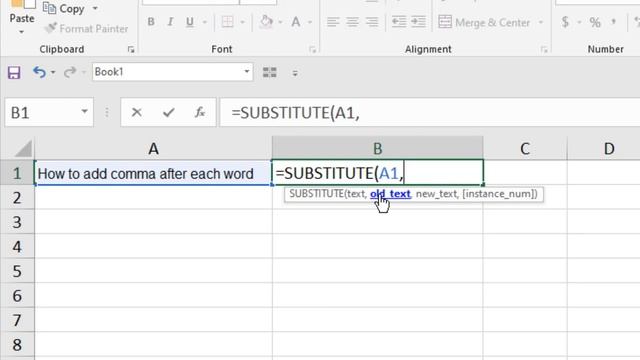Click instance_num argument in tooltip
Viewport: 640px width, 360px height.
click(500, 194)
